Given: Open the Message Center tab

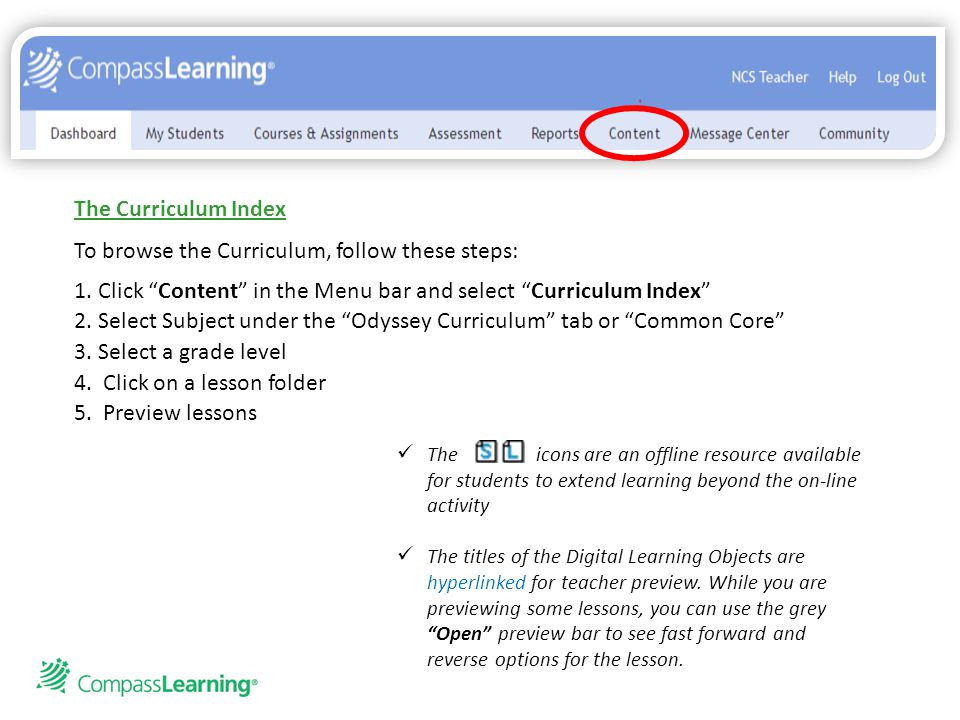Looking at the screenshot, I should 740,133.
